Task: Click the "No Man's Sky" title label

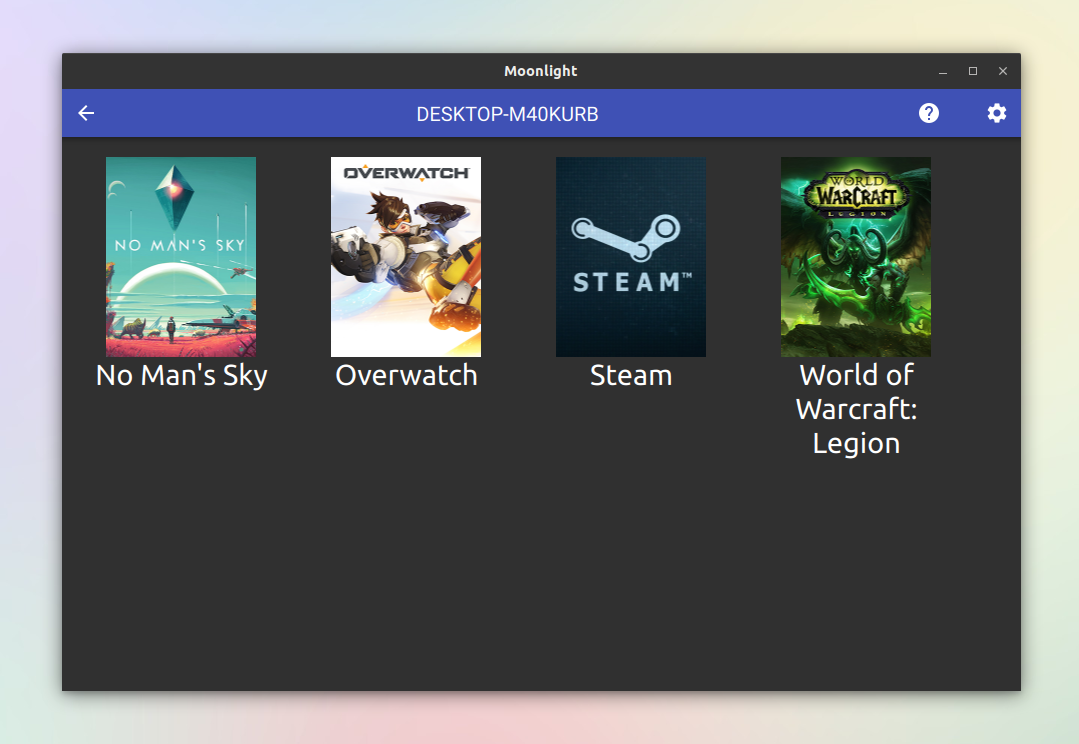Action: [182, 376]
